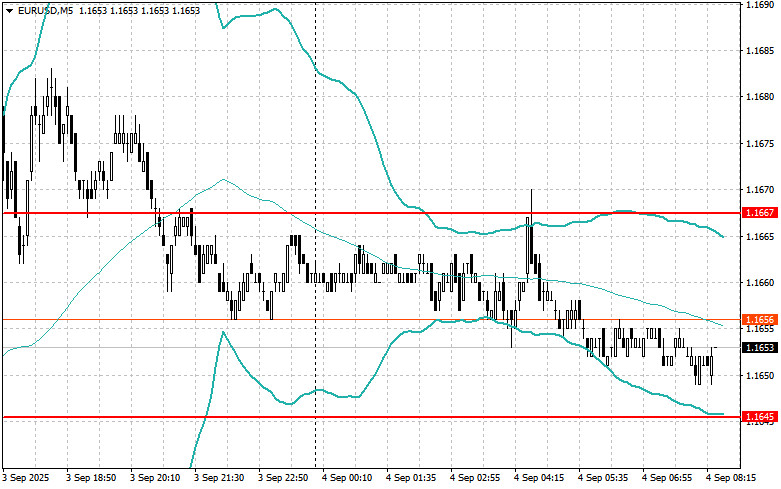Select the 1.1656 orange price label
This screenshot has width=781, height=489.
[x=760, y=320]
